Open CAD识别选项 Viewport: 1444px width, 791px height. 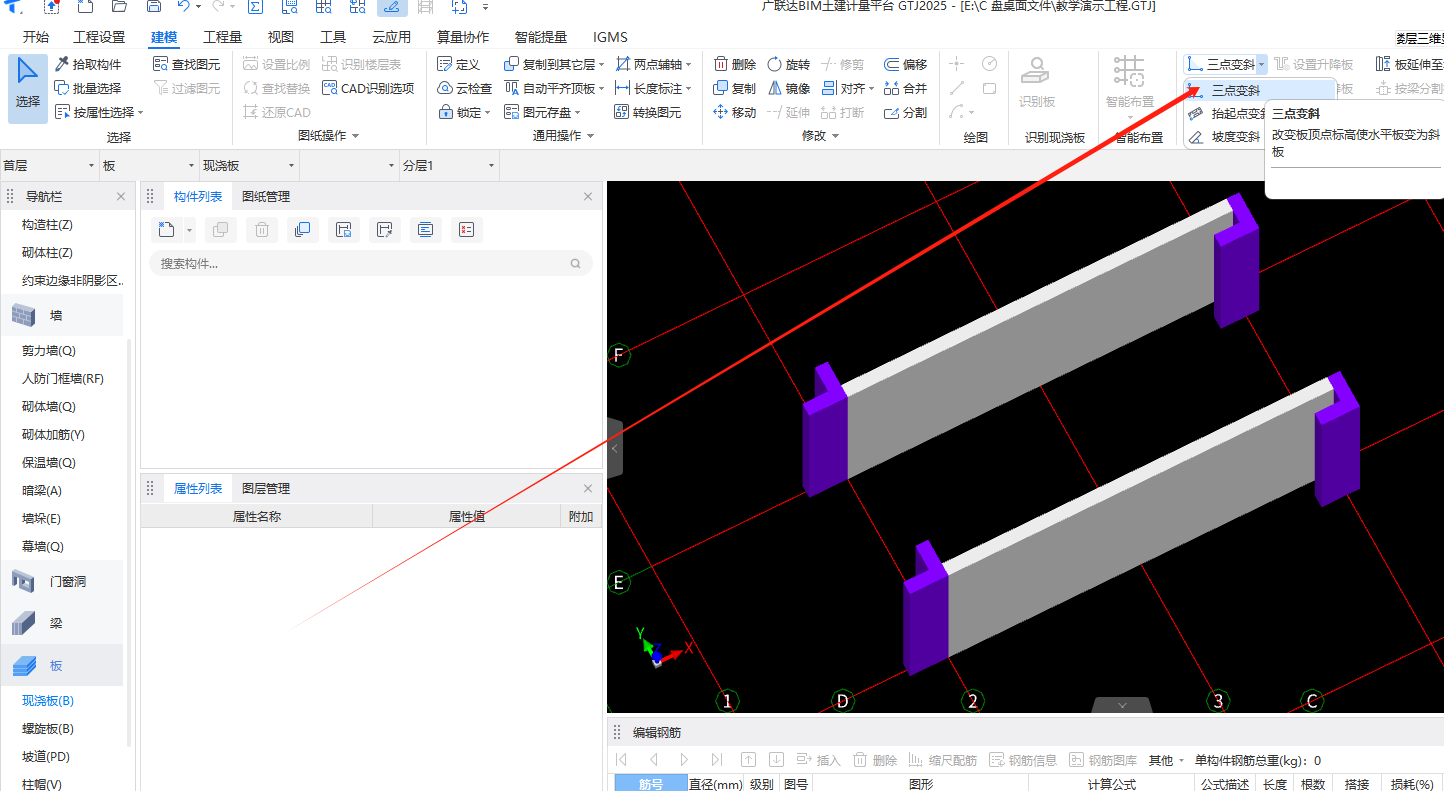point(368,88)
